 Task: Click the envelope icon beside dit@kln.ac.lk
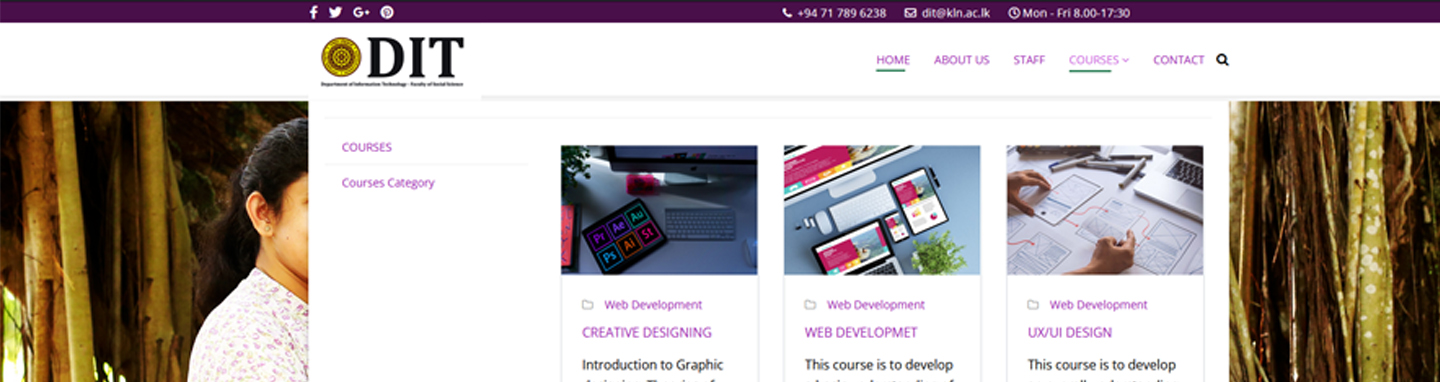pos(910,13)
